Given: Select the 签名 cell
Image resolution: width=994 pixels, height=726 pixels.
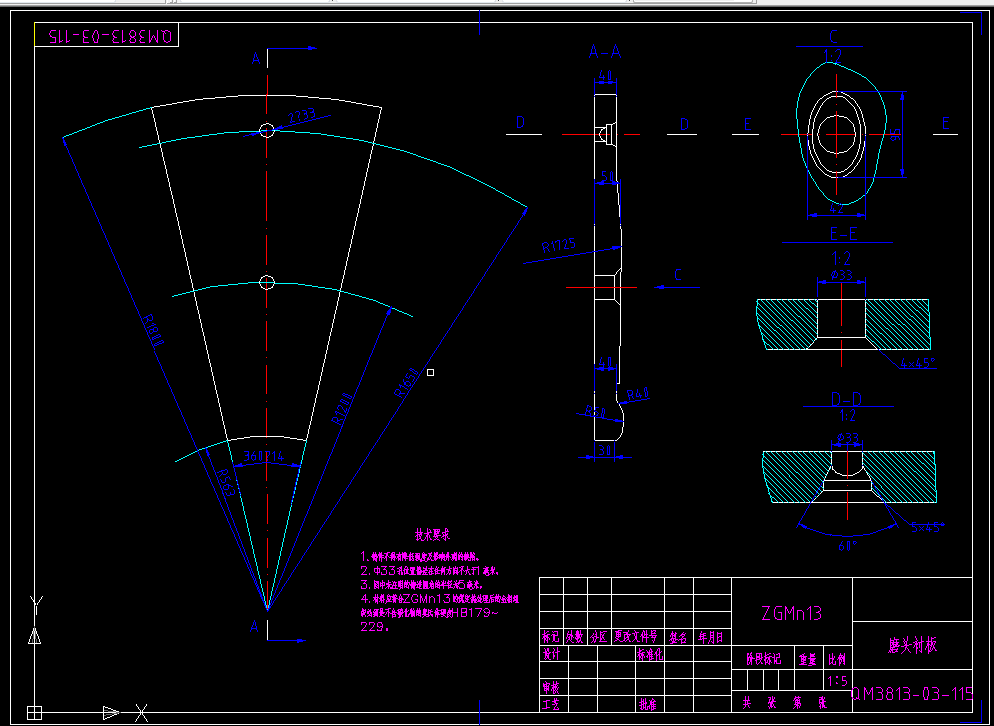Looking at the screenshot, I should [678, 637].
